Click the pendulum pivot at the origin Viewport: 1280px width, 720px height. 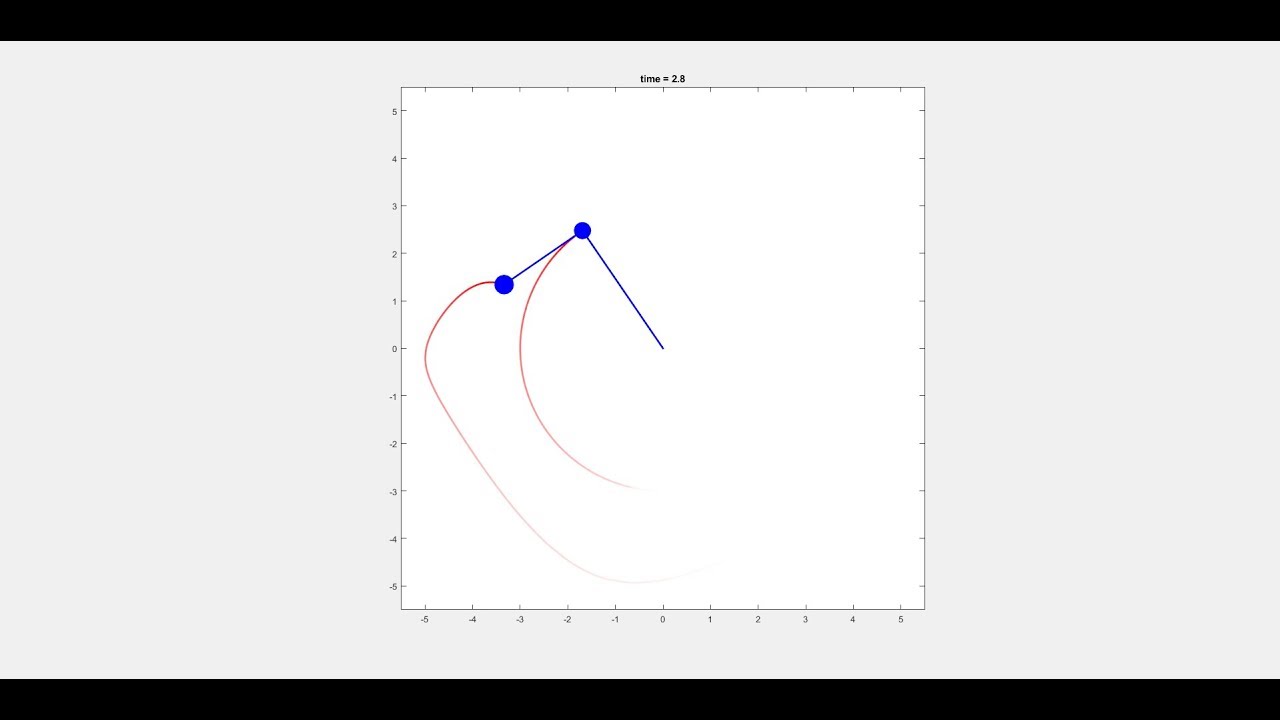662,348
